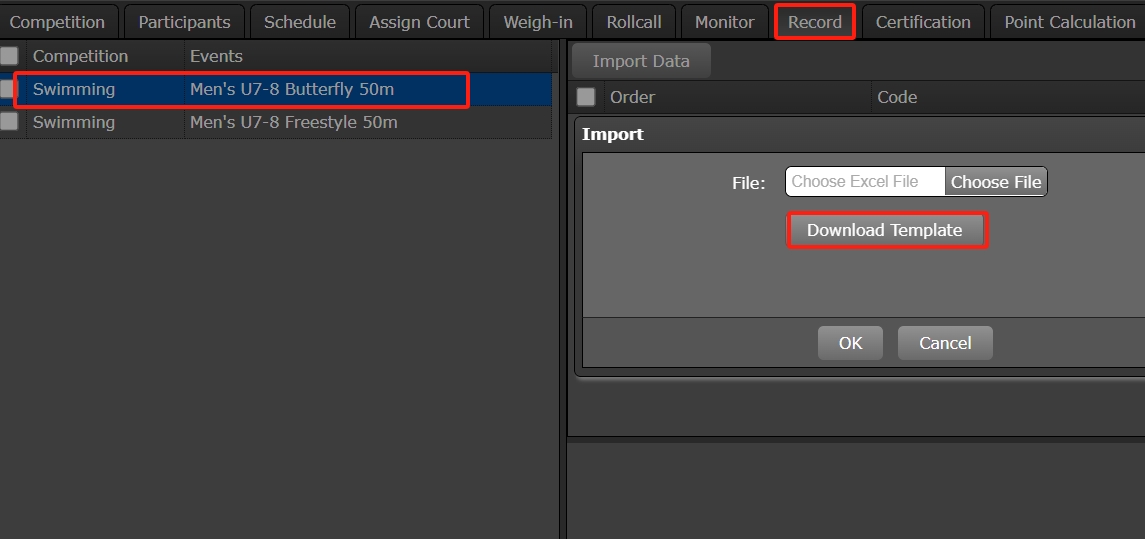Screen dimensions: 1145x539
Task: Click the Choose Excel File input field
Action: click(865, 181)
